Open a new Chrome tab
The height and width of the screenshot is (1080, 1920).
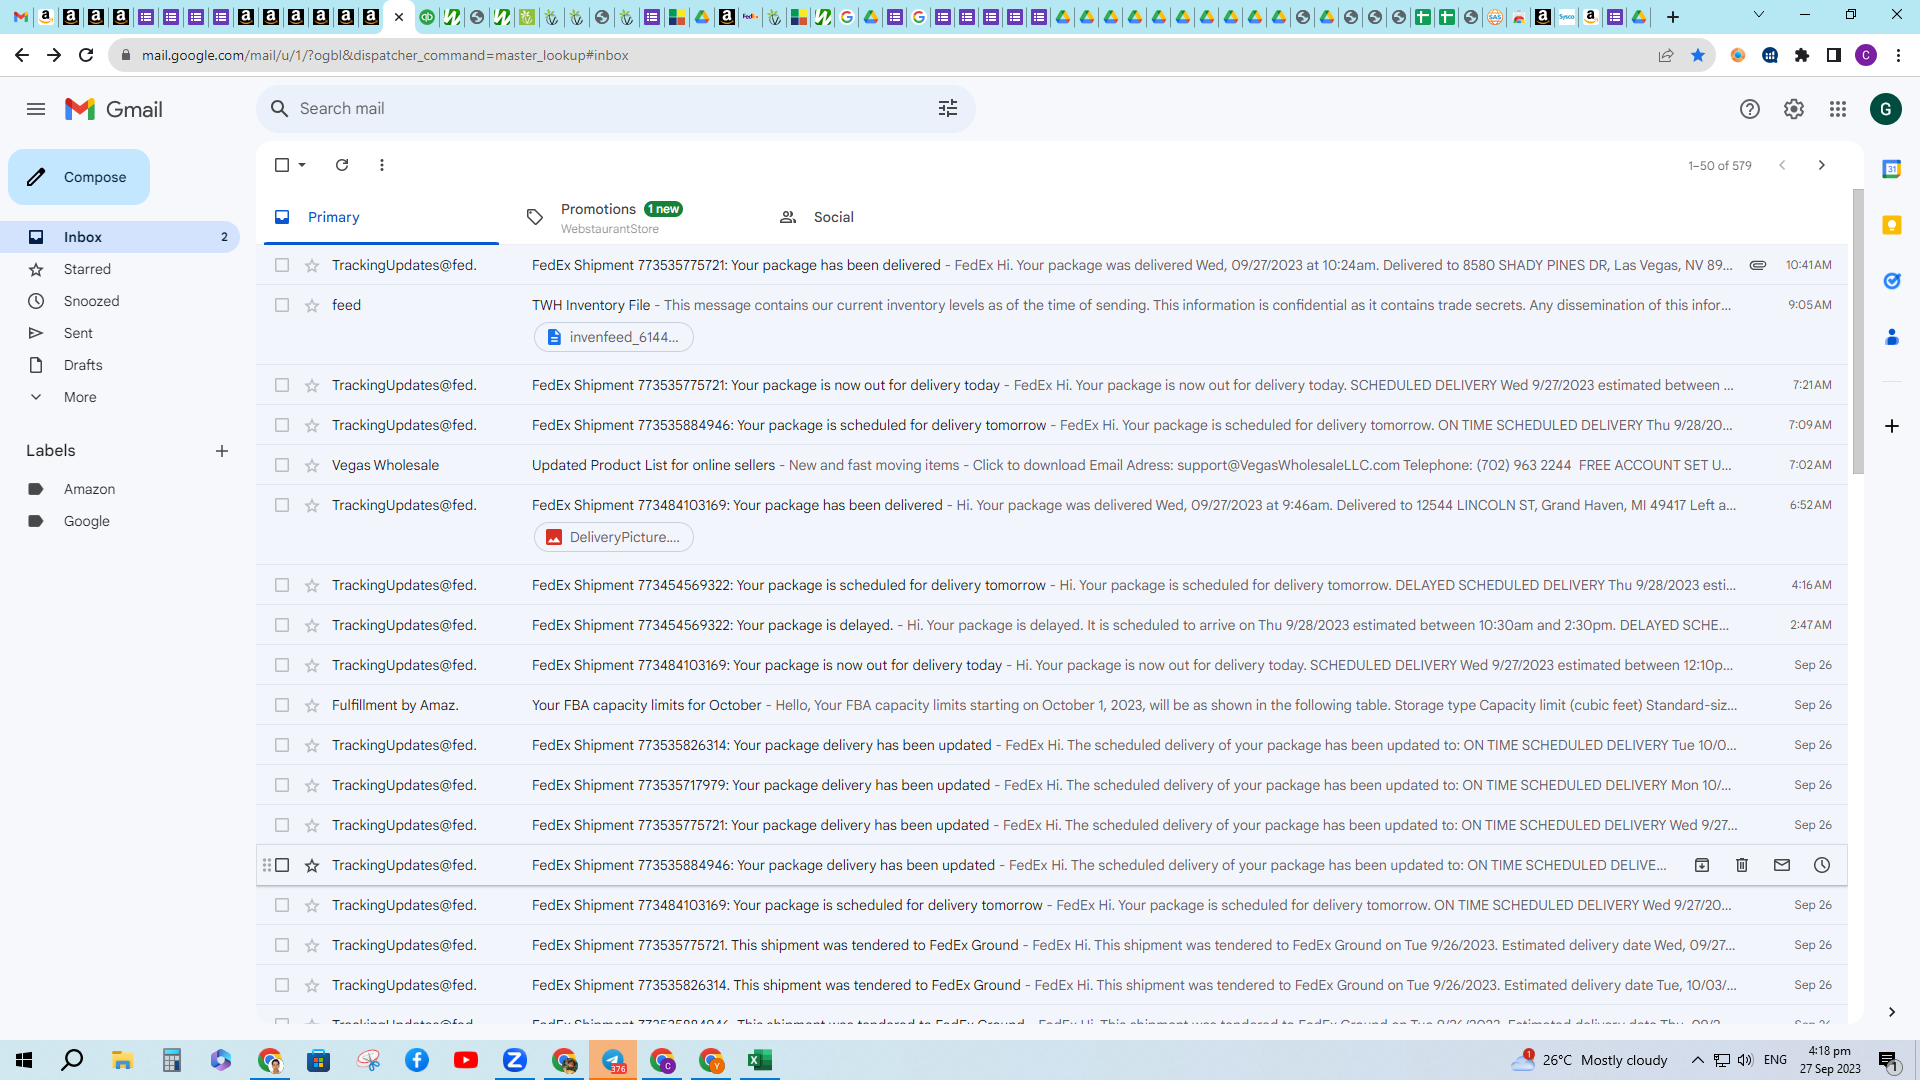tap(1673, 17)
